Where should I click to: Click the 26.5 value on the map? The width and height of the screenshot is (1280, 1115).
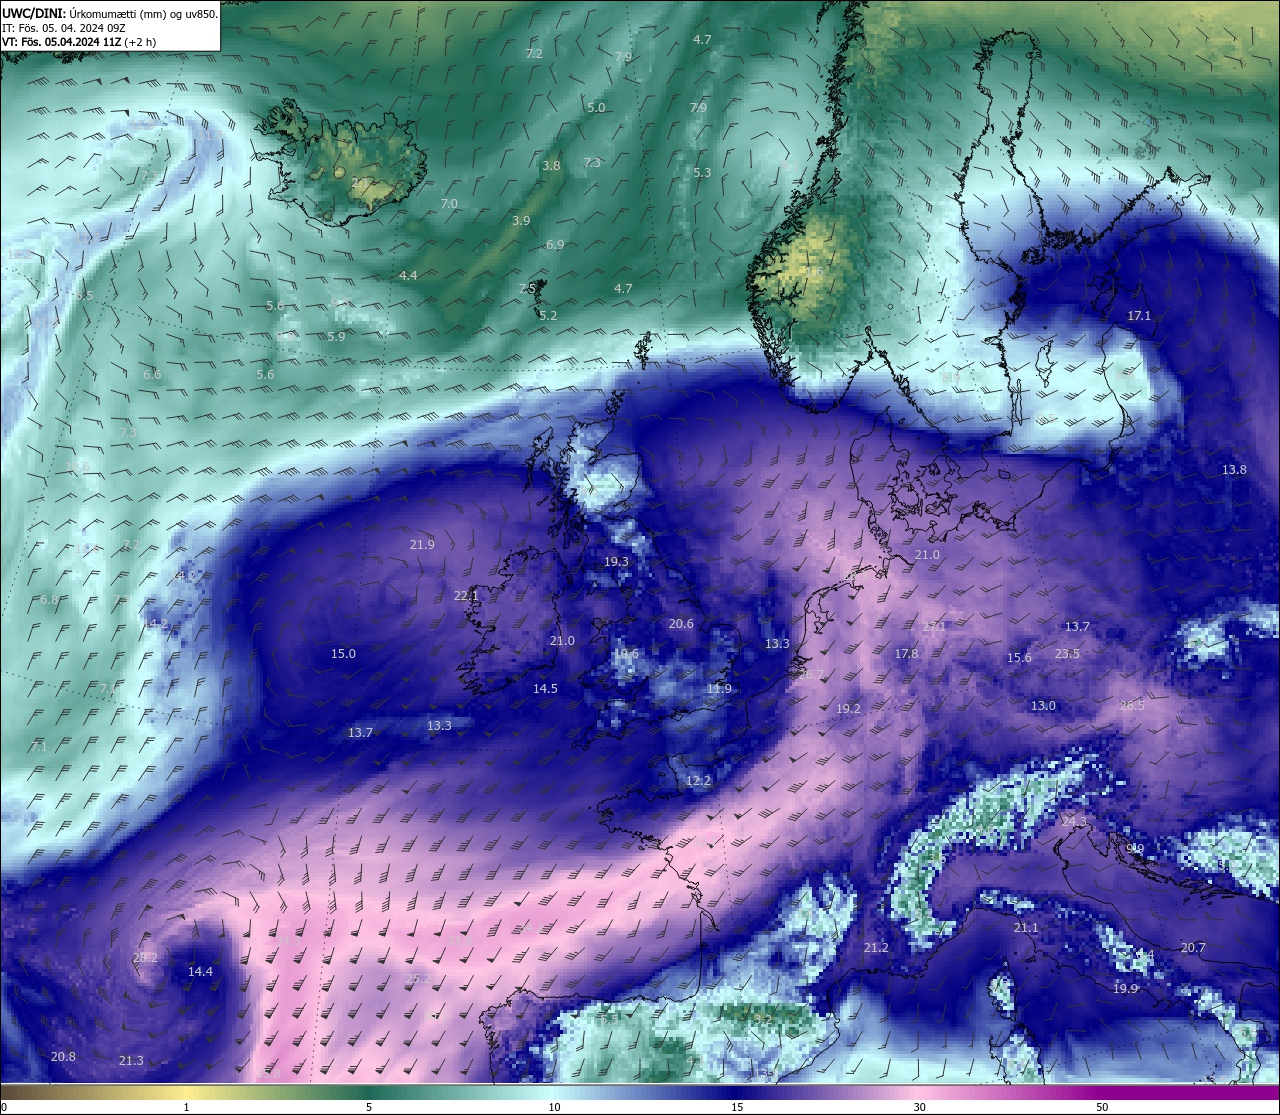tap(1132, 705)
